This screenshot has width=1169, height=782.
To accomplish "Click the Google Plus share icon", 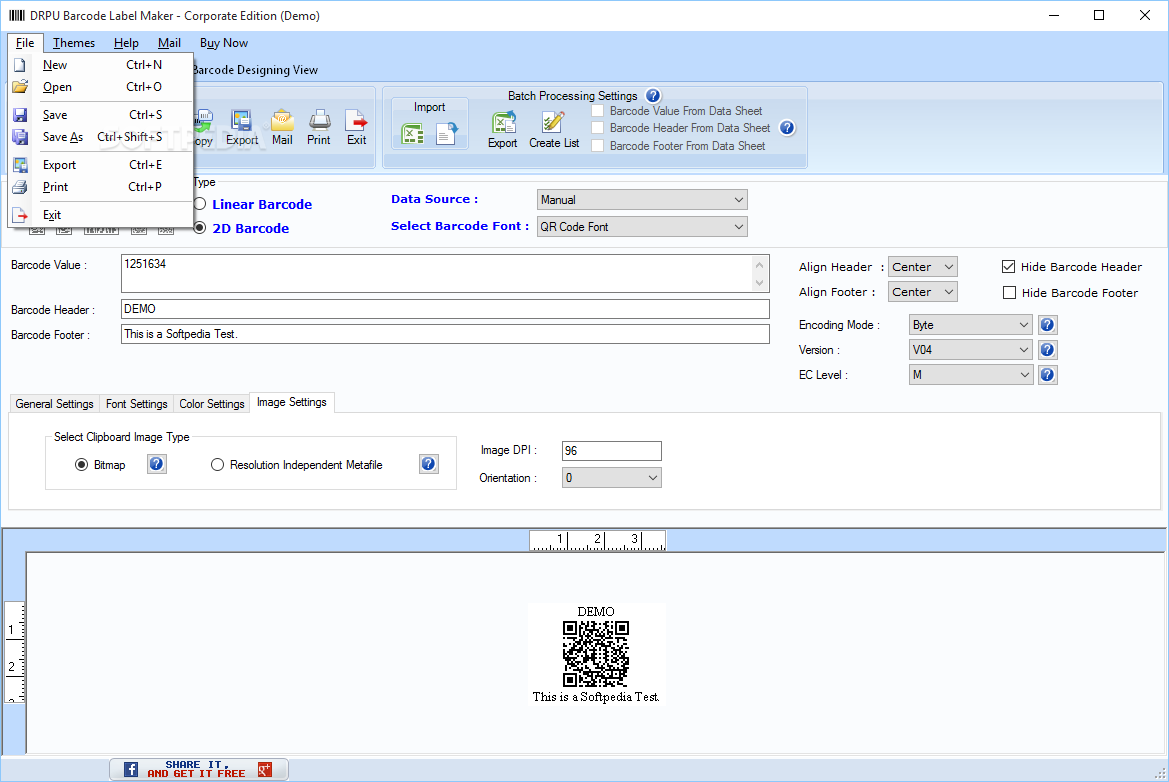I will coord(265,769).
